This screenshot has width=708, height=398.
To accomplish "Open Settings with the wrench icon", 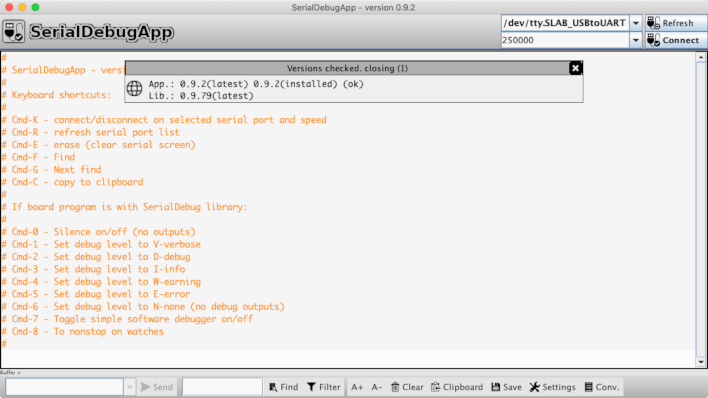I will coord(553,387).
